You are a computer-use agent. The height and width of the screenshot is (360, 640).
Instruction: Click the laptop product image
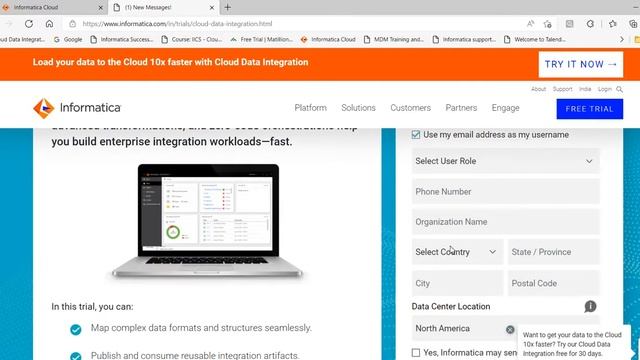pos(207,221)
